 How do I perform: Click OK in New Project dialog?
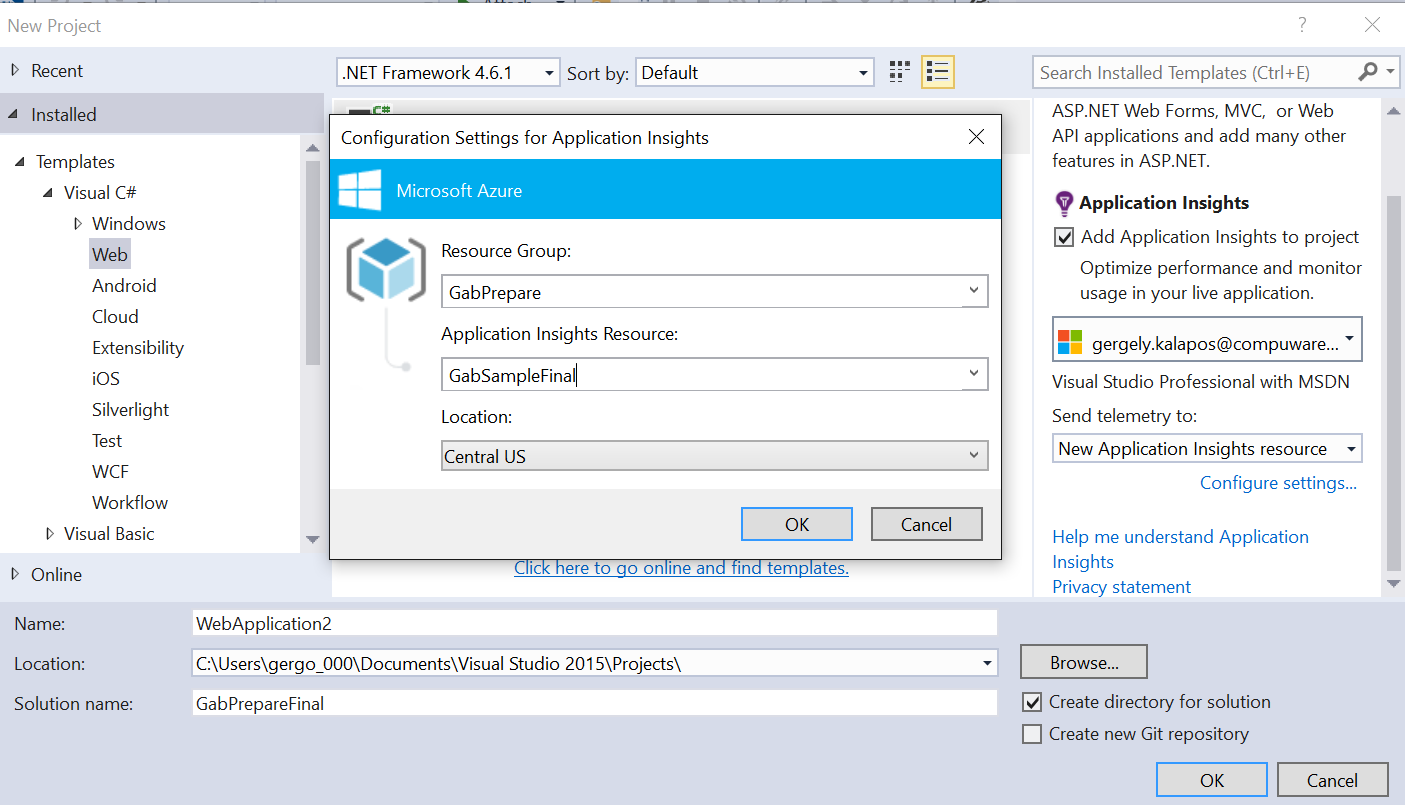[x=1212, y=780]
